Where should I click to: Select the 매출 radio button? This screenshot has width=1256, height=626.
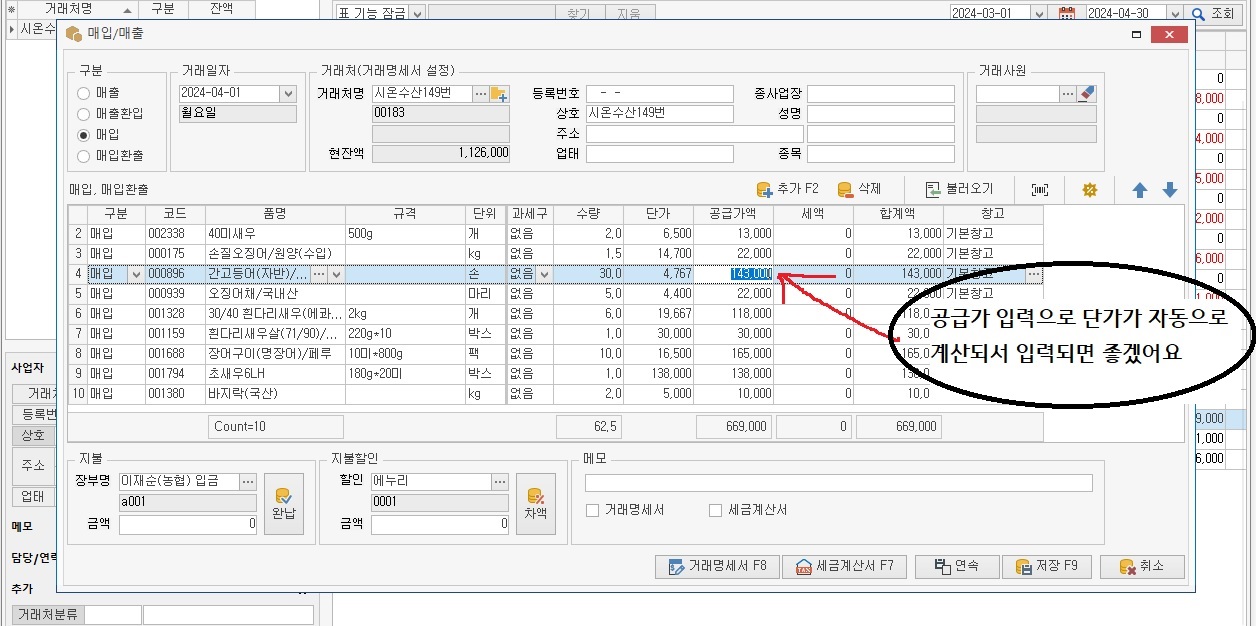[84, 93]
